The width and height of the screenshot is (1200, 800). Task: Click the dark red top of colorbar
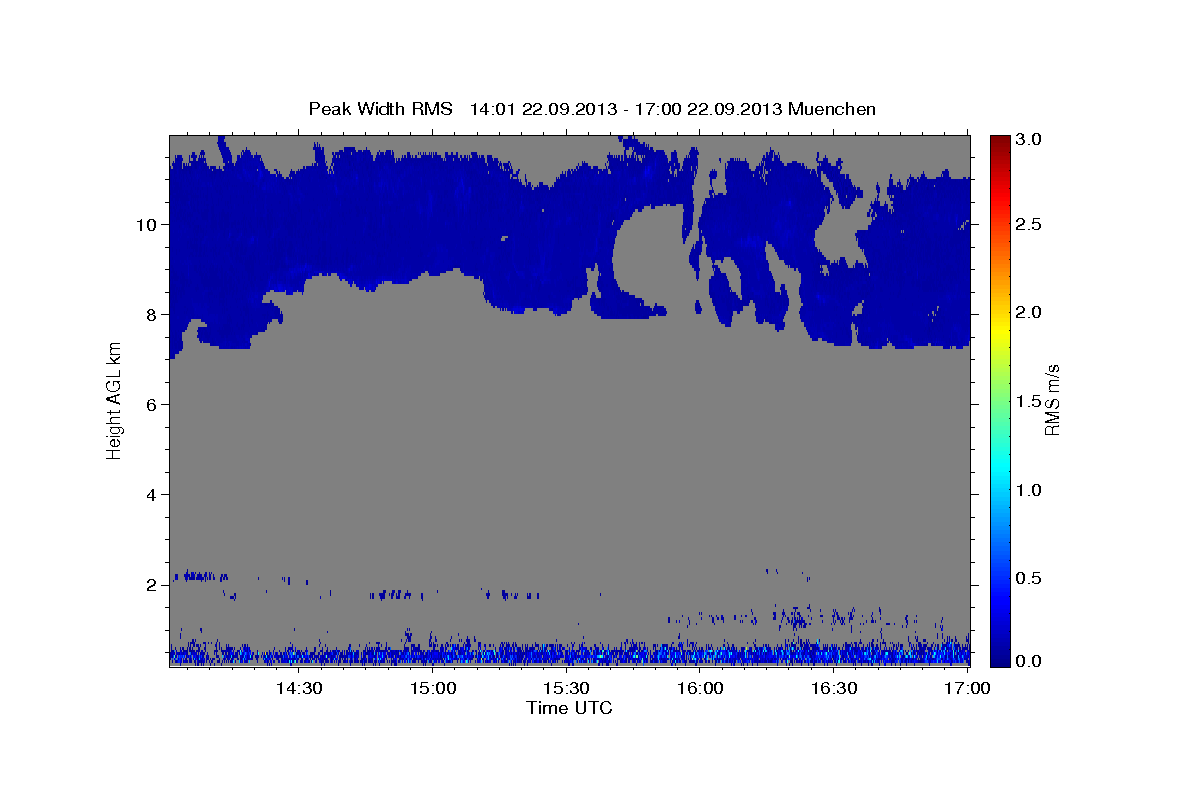point(1001,142)
